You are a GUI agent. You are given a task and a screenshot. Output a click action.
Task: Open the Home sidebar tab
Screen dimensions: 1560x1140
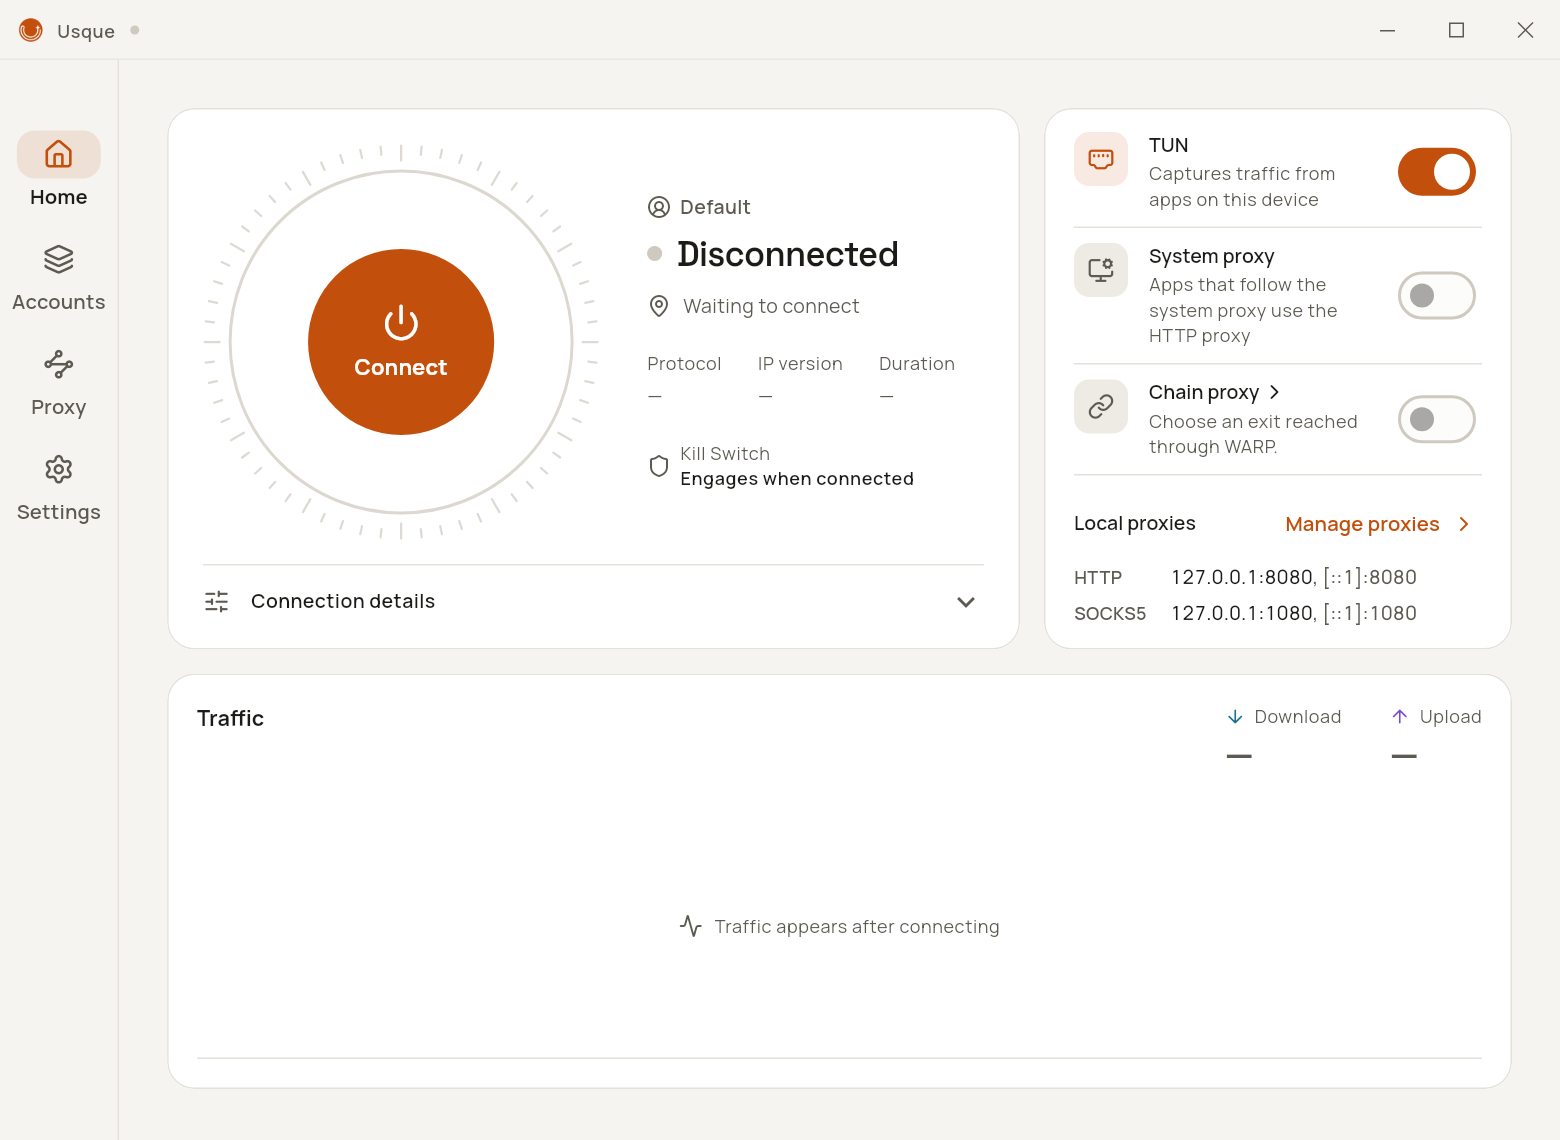[x=58, y=170]
